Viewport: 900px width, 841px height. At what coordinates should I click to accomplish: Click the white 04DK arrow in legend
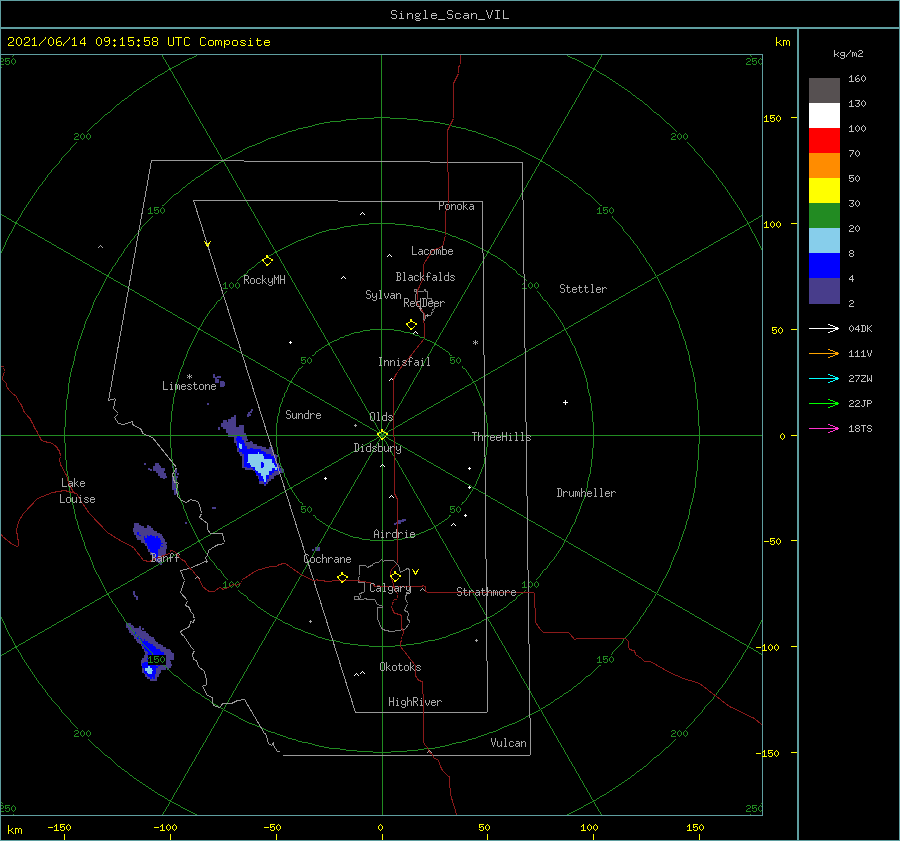(x=824, y=328)
